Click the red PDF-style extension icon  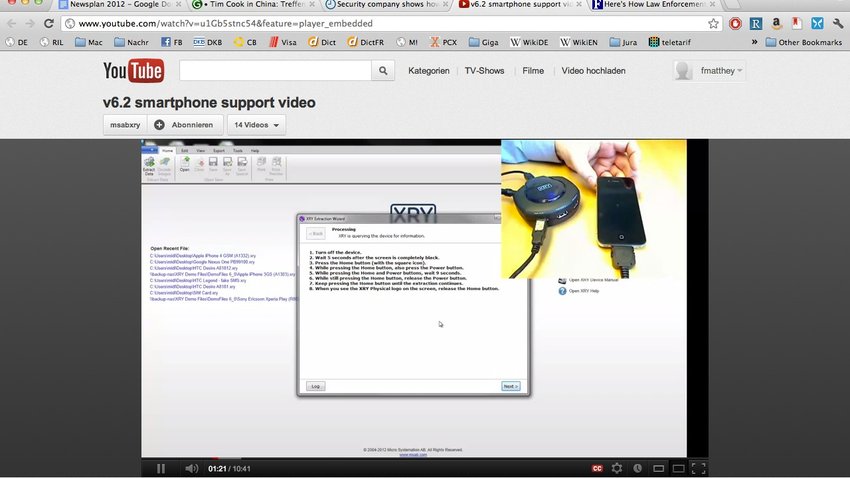tap(797, 23)
